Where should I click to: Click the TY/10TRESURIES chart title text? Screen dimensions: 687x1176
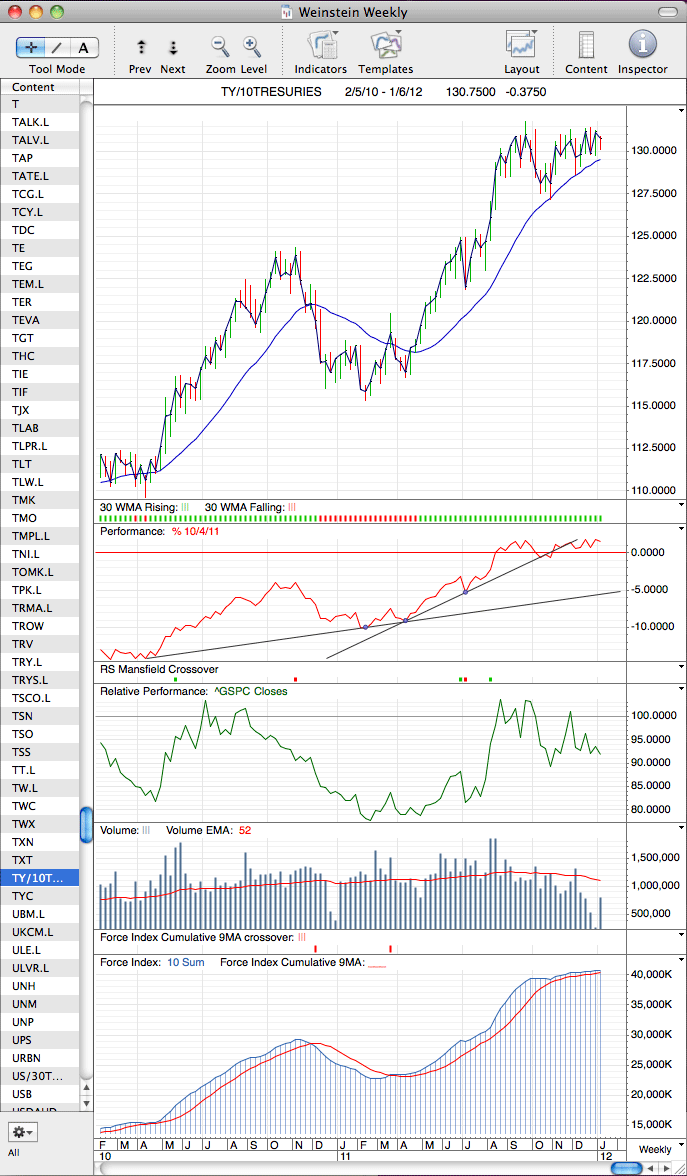[x=272, y=92]
